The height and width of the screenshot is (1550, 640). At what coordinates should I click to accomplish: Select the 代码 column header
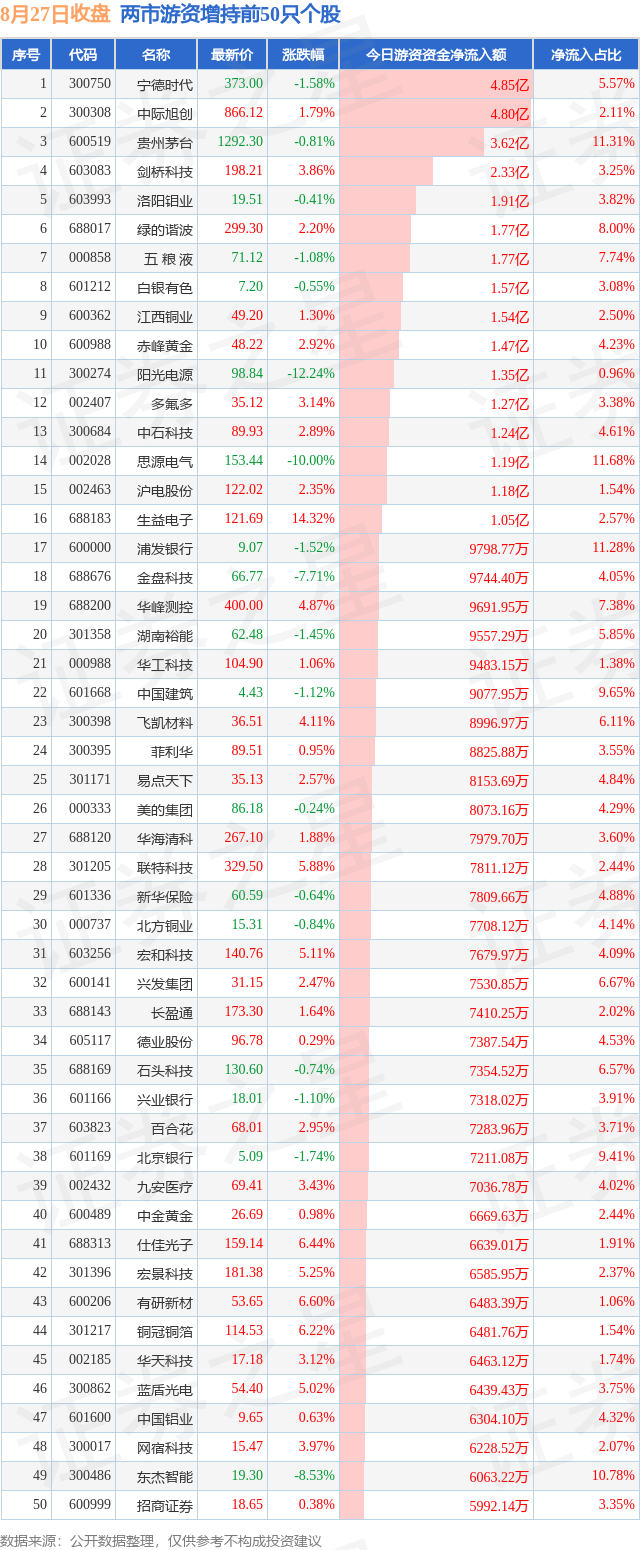click(x=82, y=55)
